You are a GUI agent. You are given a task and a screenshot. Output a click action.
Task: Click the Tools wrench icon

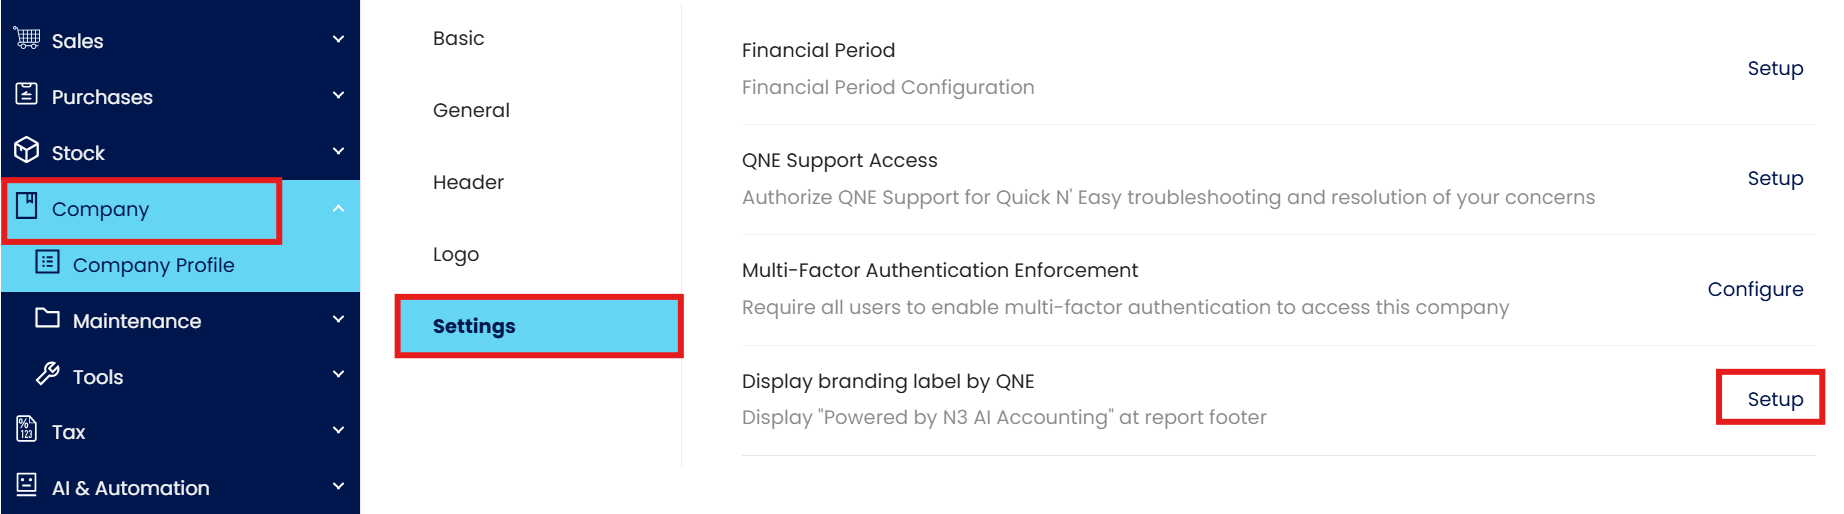pyautogui.click(x=47, y=375)
